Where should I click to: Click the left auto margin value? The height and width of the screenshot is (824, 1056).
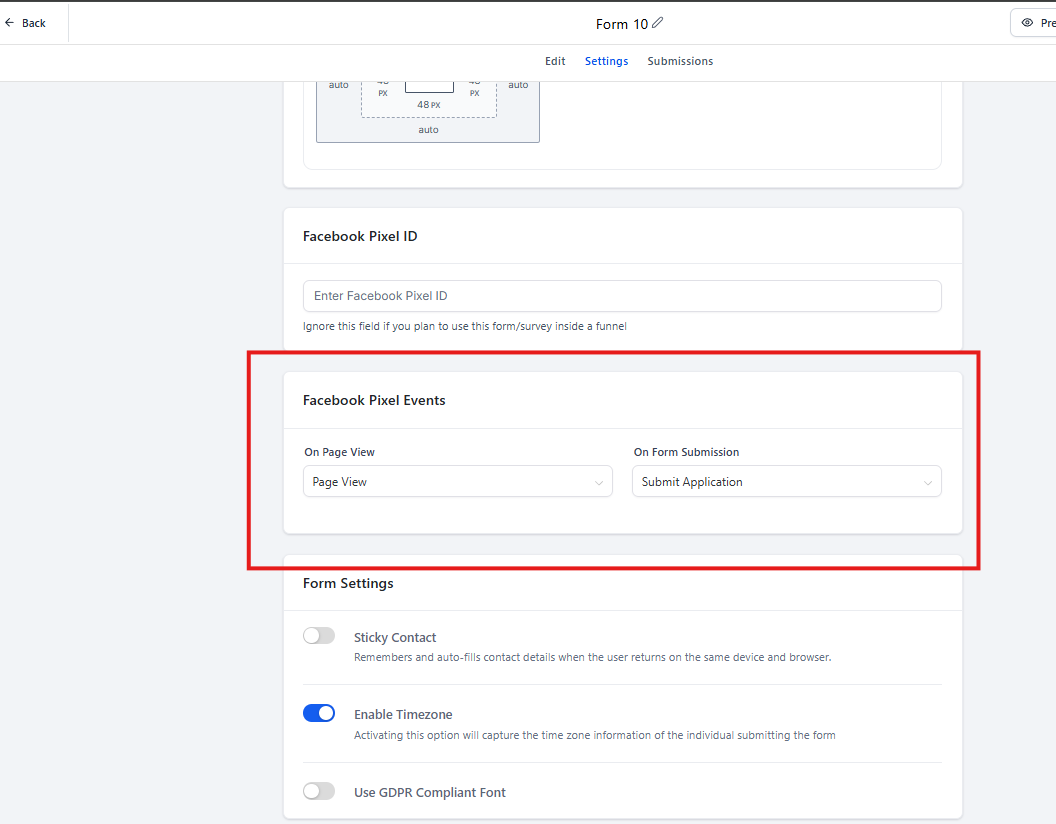pyautogui.click(x=339, y=85)
